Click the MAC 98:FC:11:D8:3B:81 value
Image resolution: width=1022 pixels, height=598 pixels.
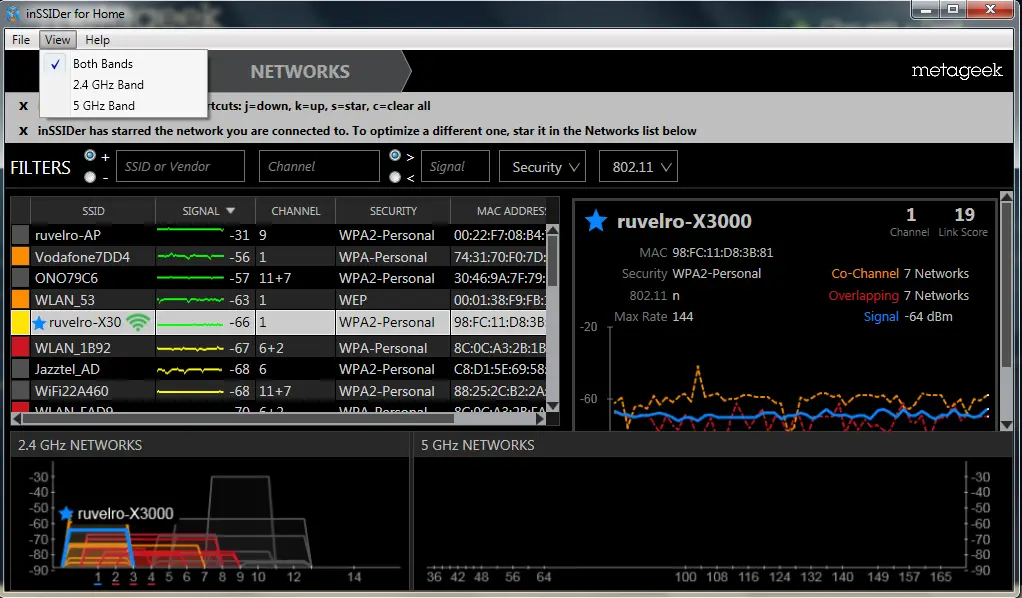(x=723, y=252)
